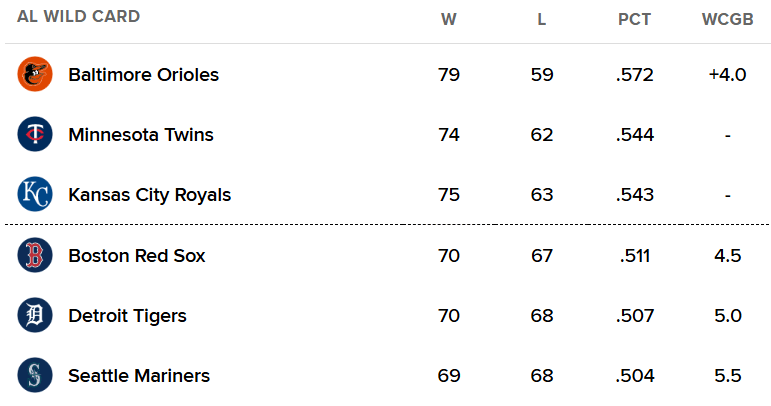Click the AL WILD CARD heading
The height and width of the screenshot is (406, 771).
78,17
